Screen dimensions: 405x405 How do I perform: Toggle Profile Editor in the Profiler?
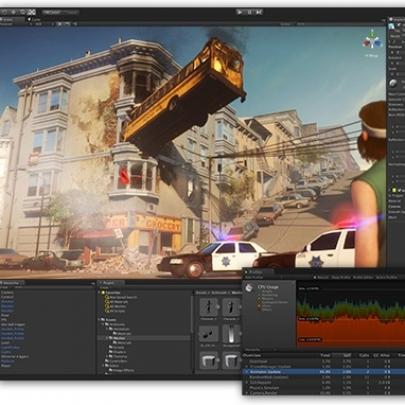tap(363, 277)
